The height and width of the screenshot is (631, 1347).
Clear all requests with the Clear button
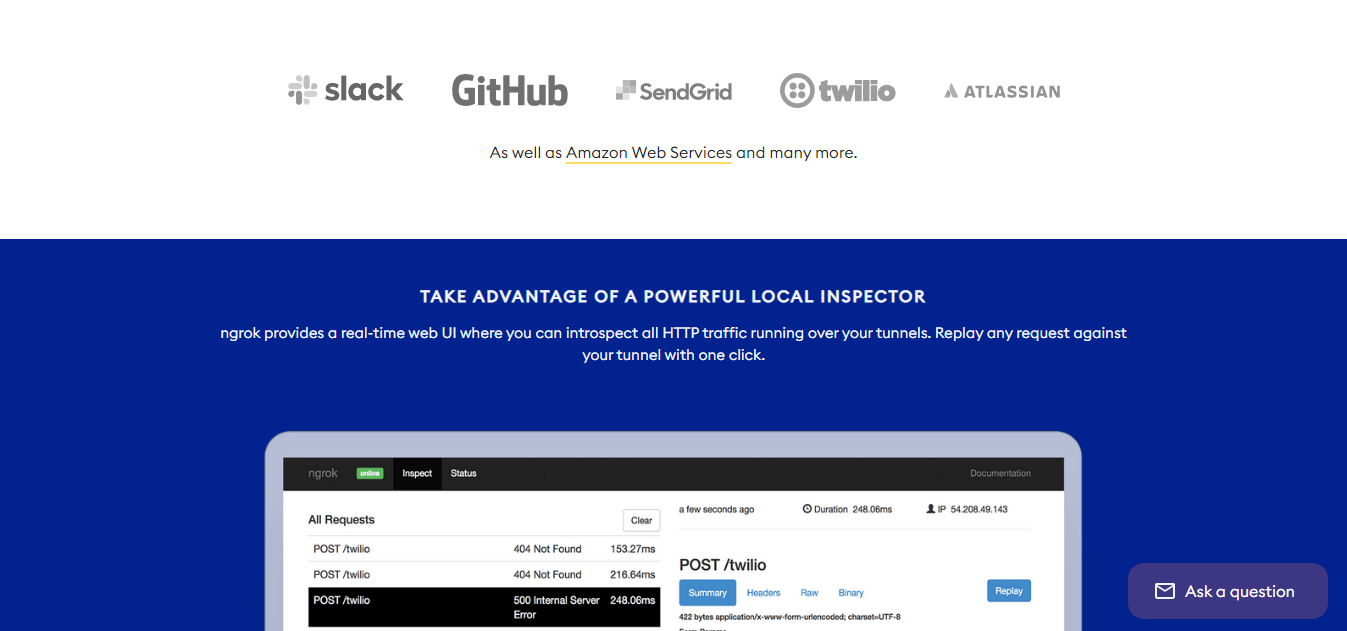pyautogui.click(x=642, y=520)
